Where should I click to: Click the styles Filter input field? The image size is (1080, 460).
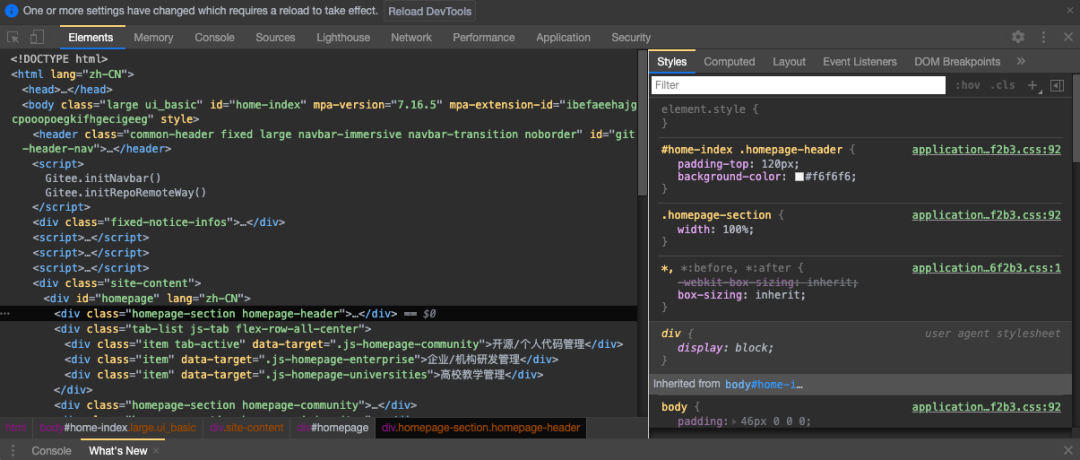coord(798,85)
